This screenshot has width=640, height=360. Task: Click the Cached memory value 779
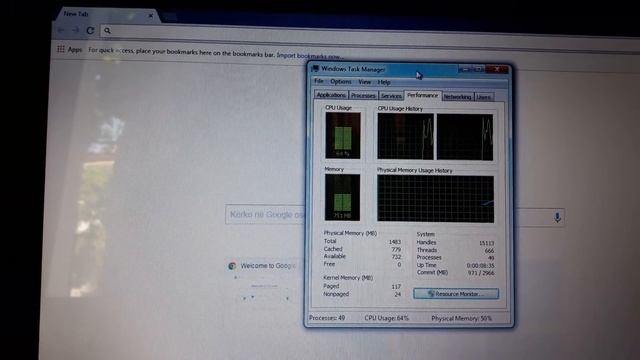pos(396,249)
